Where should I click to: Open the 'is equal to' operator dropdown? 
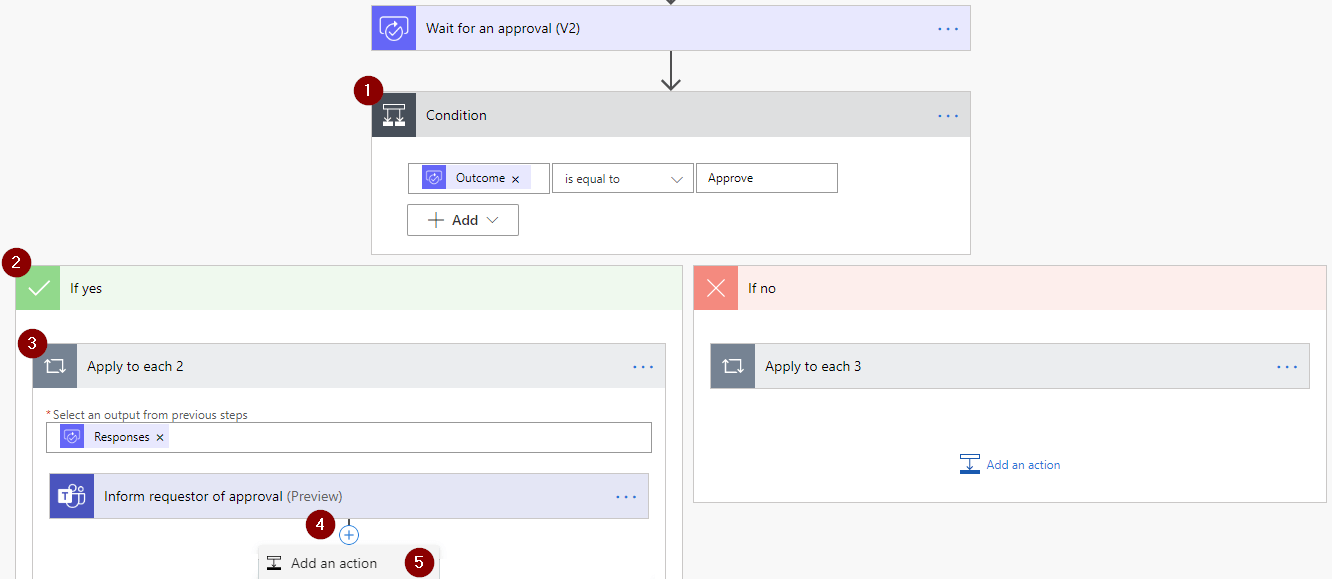click(x=622, y=177)
